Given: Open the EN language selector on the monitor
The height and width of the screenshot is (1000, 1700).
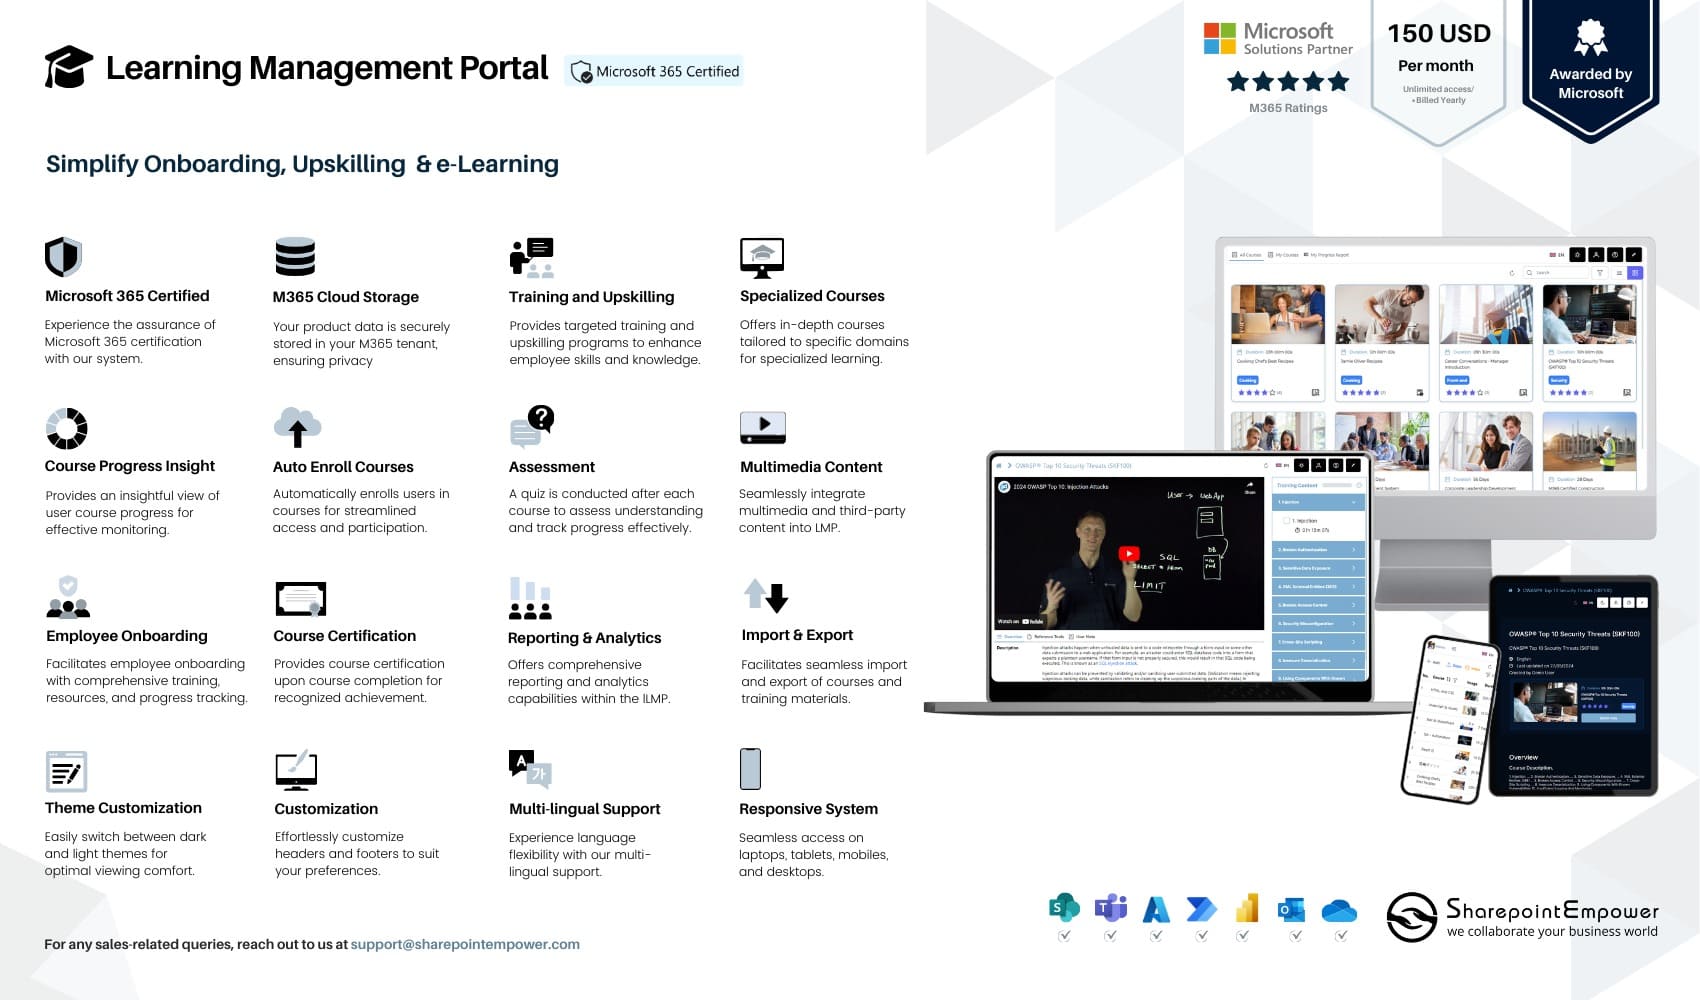Looking at the screenshot, I should pos(1556,255).
